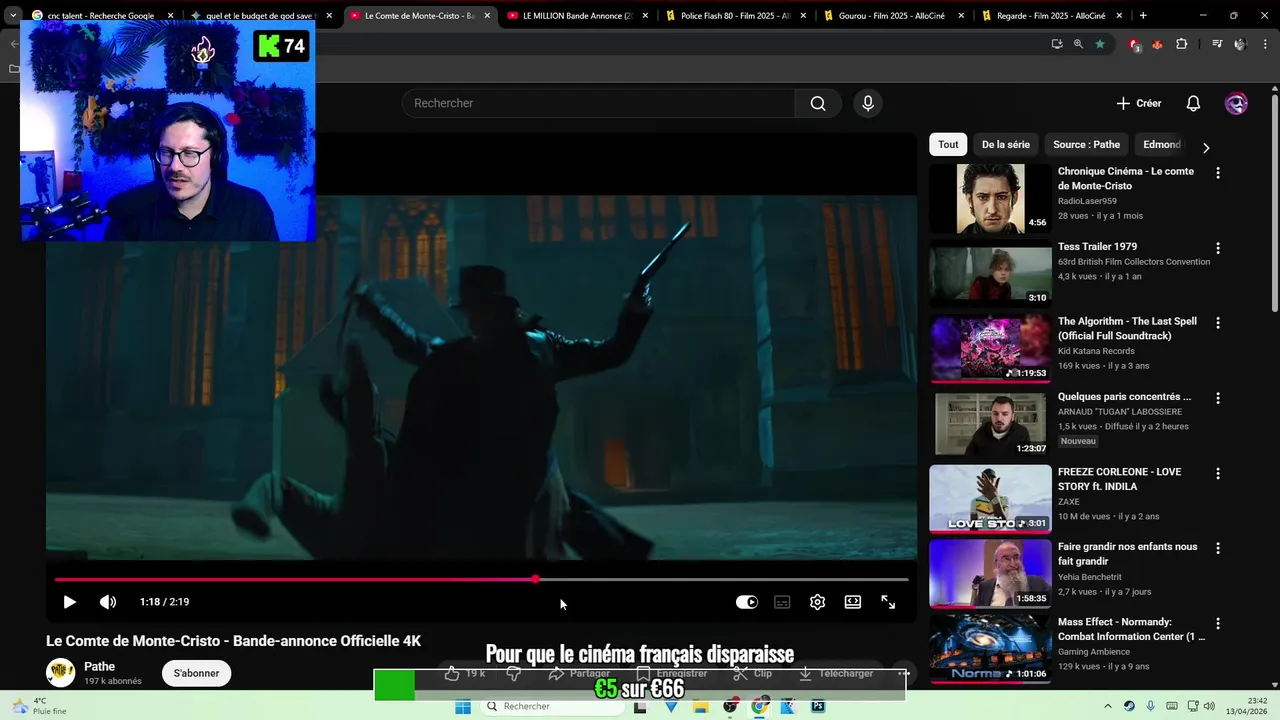Open options for The Algorithm video

pyautogui.click(x=1217, y=323)
